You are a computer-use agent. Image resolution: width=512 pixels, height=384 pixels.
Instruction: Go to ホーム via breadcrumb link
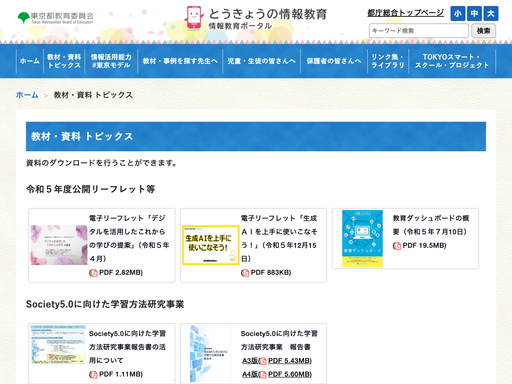27,95
